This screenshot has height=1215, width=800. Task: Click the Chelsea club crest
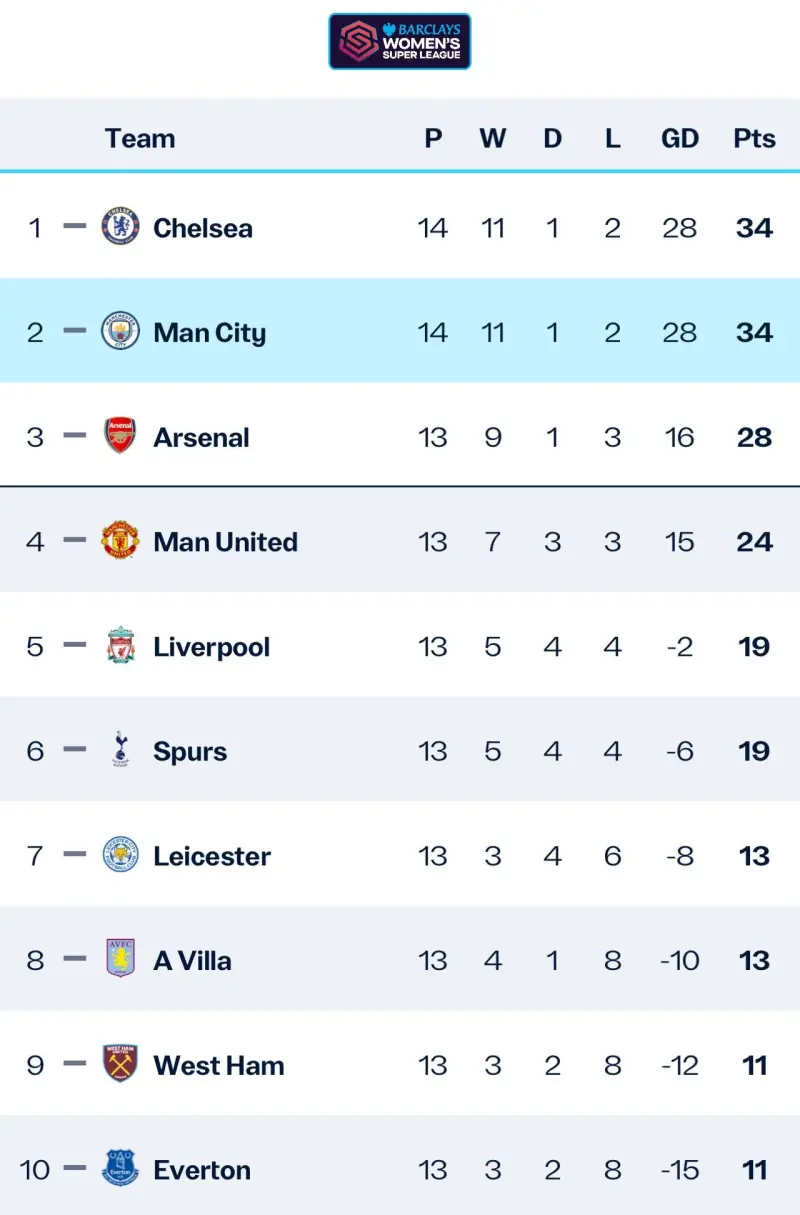pos(121,227)
